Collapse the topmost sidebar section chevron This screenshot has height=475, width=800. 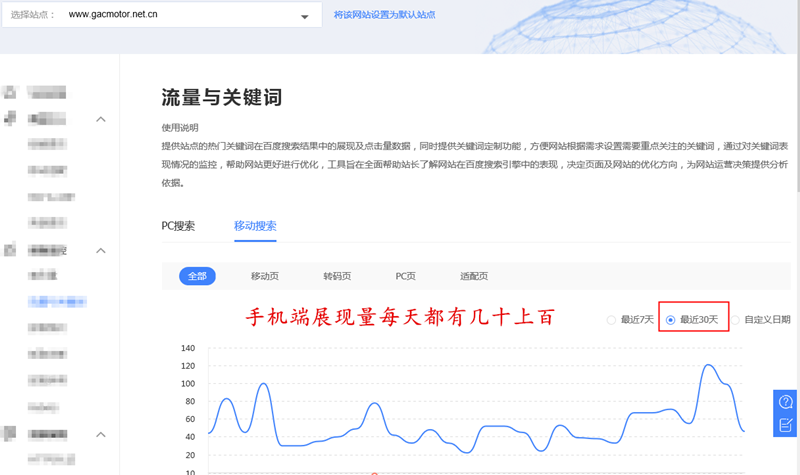tap(101, 120)
